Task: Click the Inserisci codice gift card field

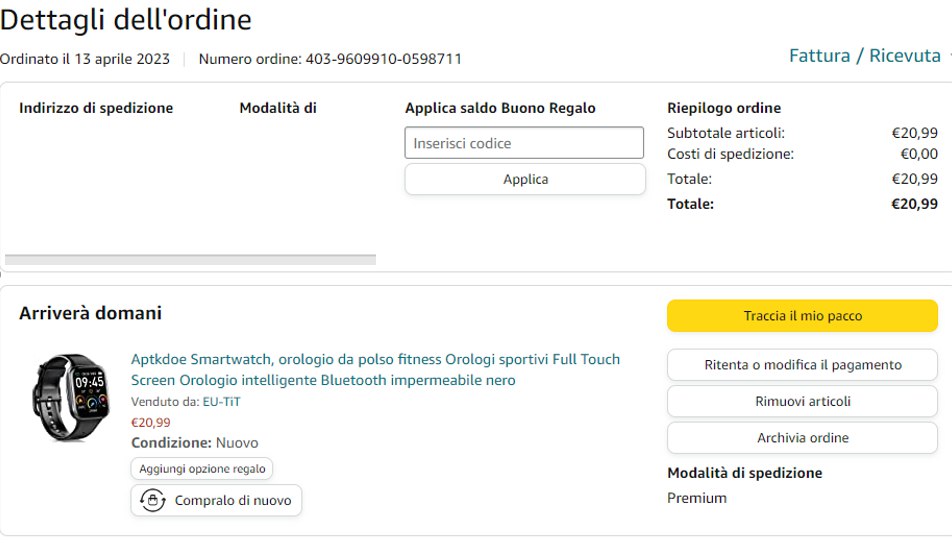Action: tap(524, 143)
